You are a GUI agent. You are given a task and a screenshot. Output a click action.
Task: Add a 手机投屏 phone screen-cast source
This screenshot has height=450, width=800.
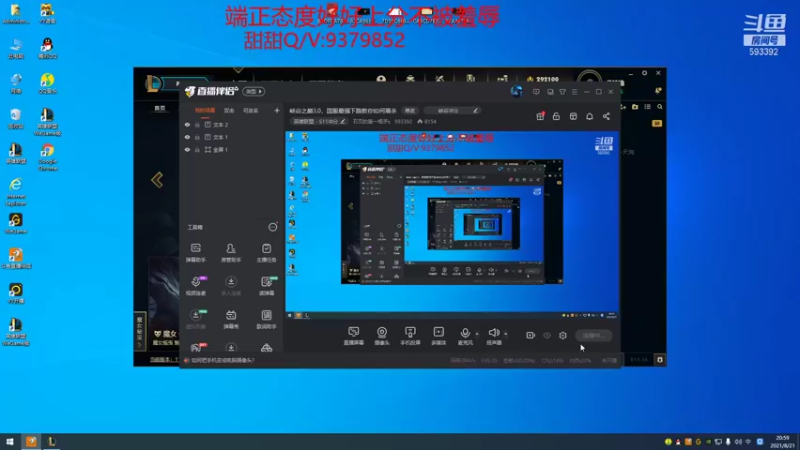point(410,336)
